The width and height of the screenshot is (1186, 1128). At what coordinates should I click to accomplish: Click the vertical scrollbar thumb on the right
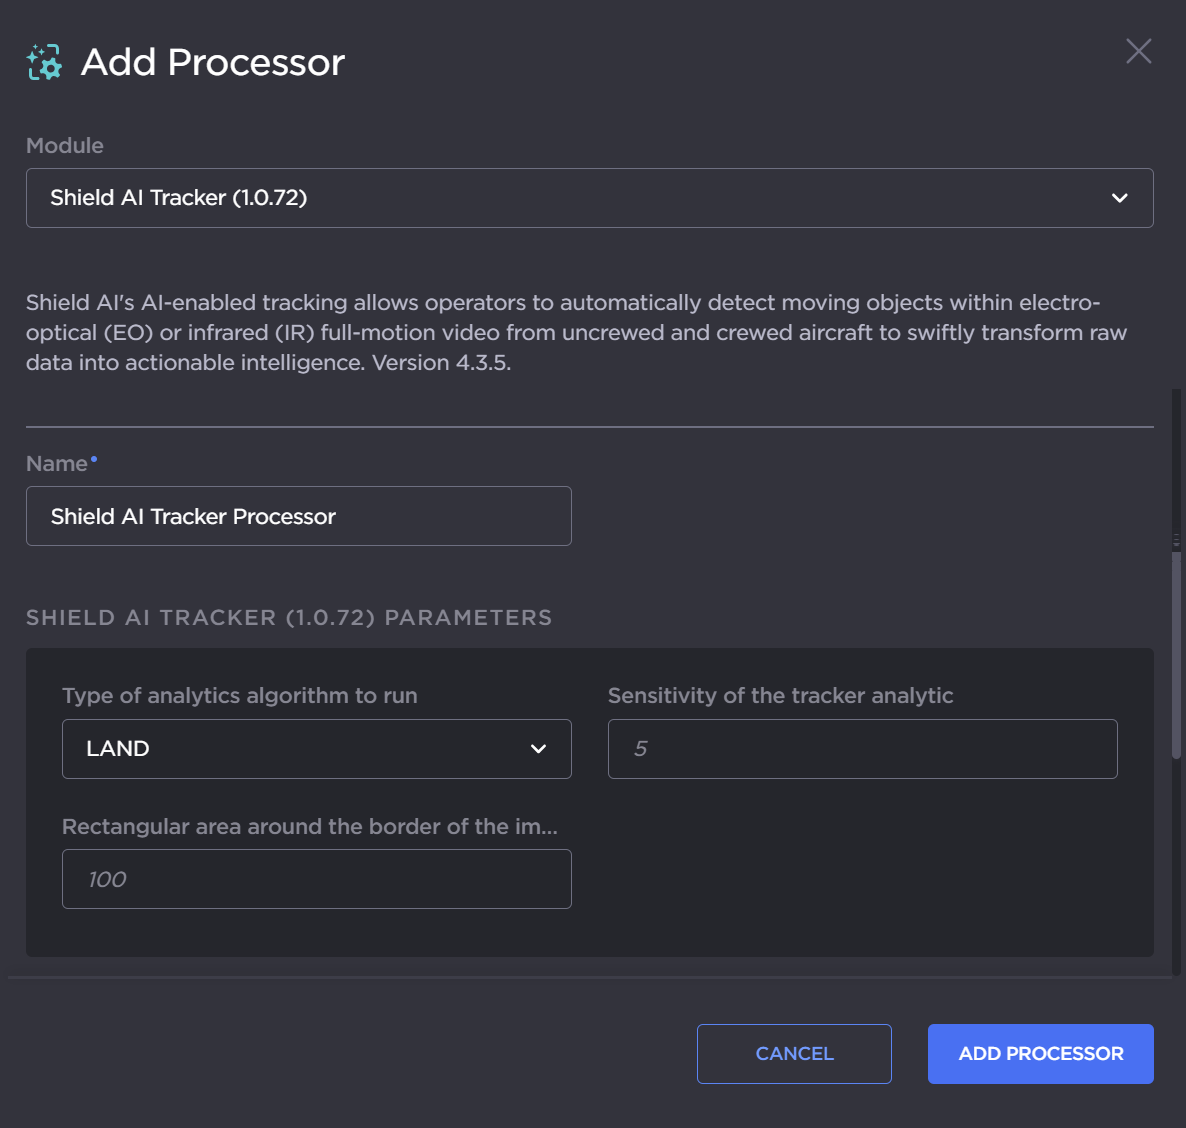pyautogui.click(x=1177, y=650)
